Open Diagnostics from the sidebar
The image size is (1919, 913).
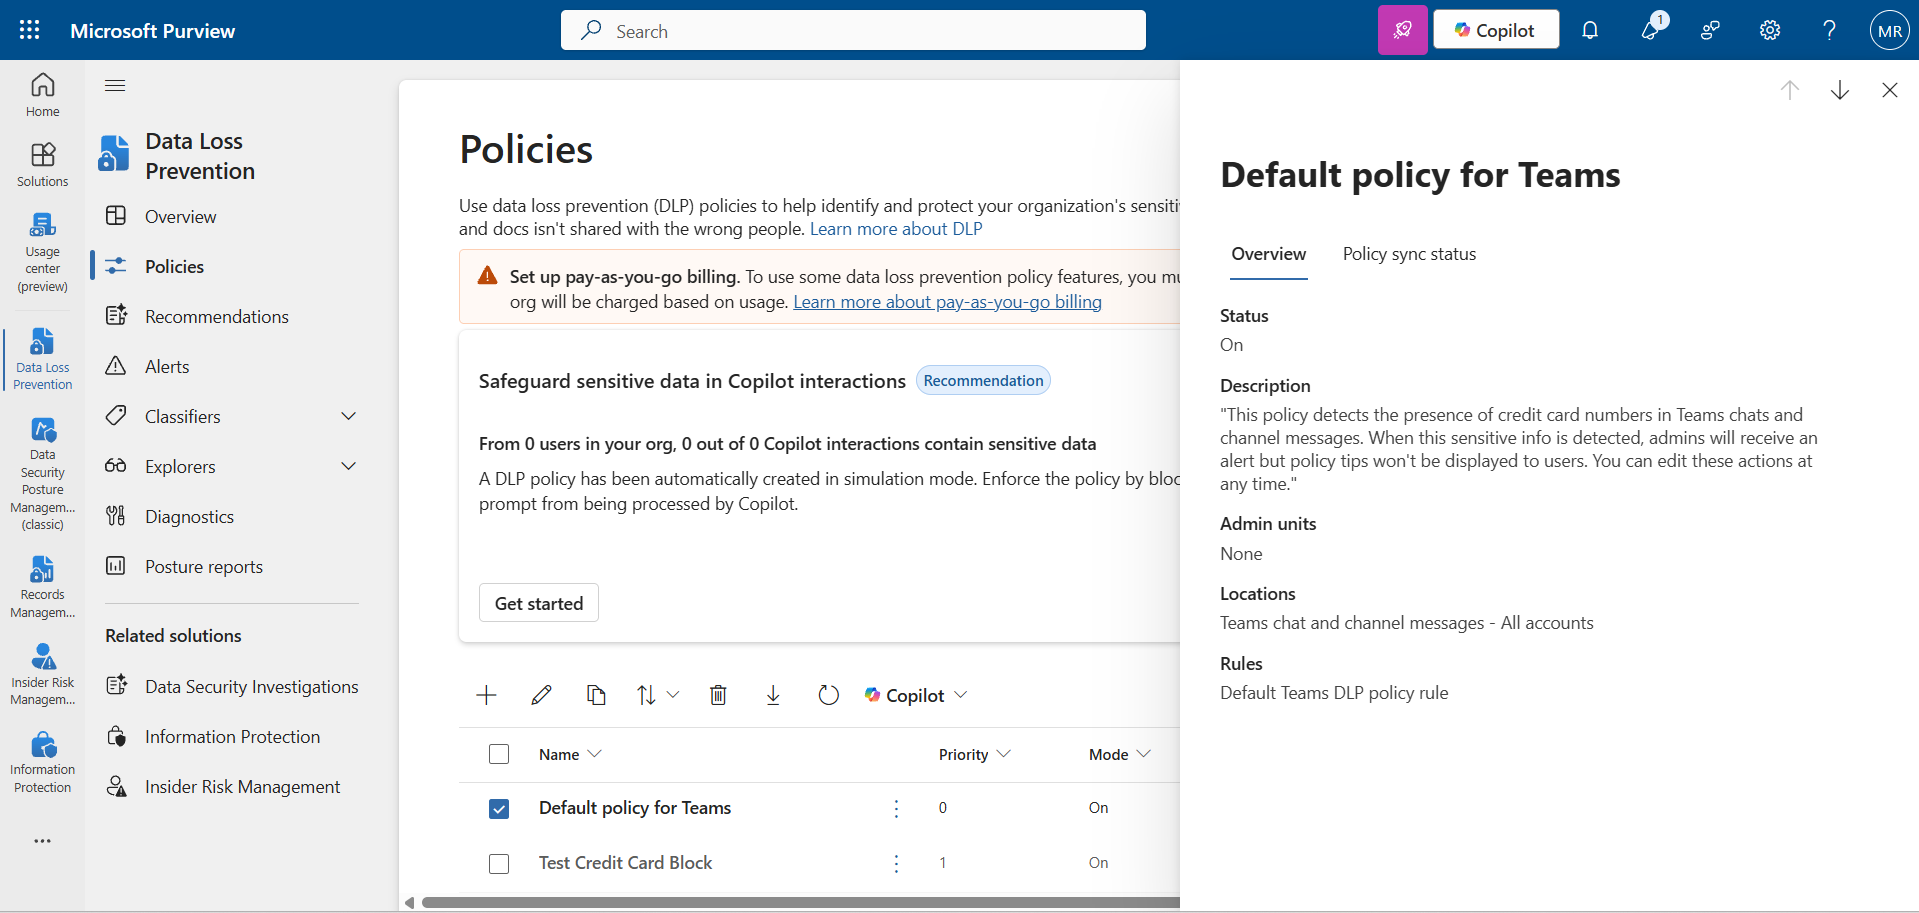190,515
